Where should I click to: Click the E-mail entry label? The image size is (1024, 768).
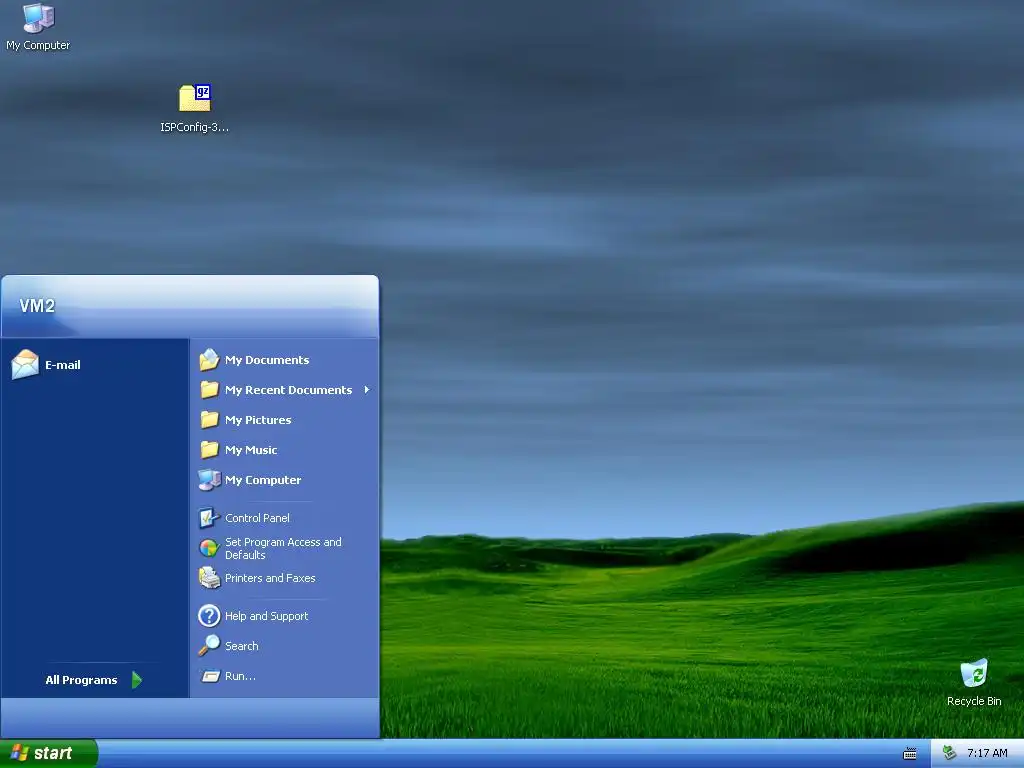pos(63,365)
